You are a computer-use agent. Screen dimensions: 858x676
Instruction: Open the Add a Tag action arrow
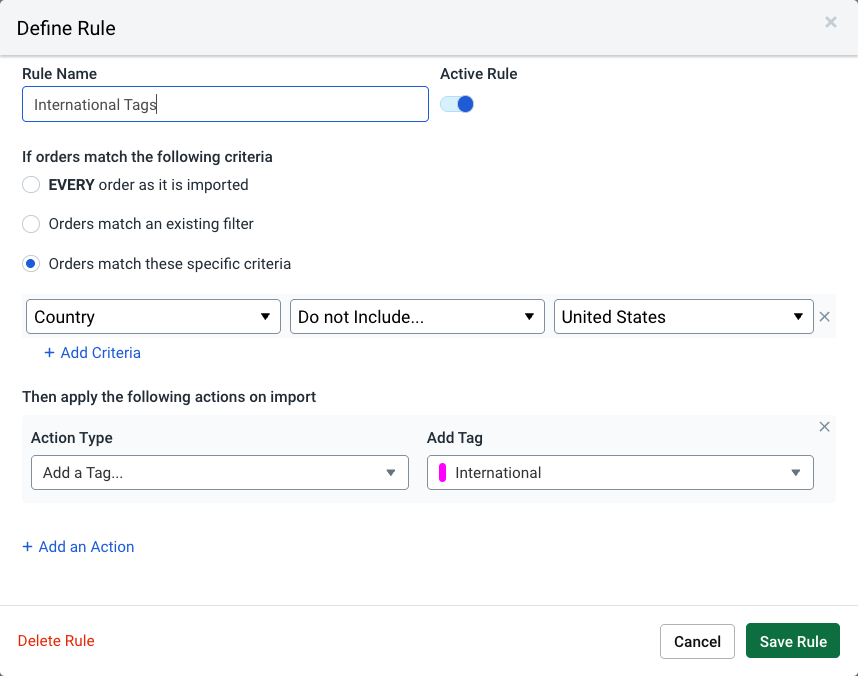(x=390, y=472)
